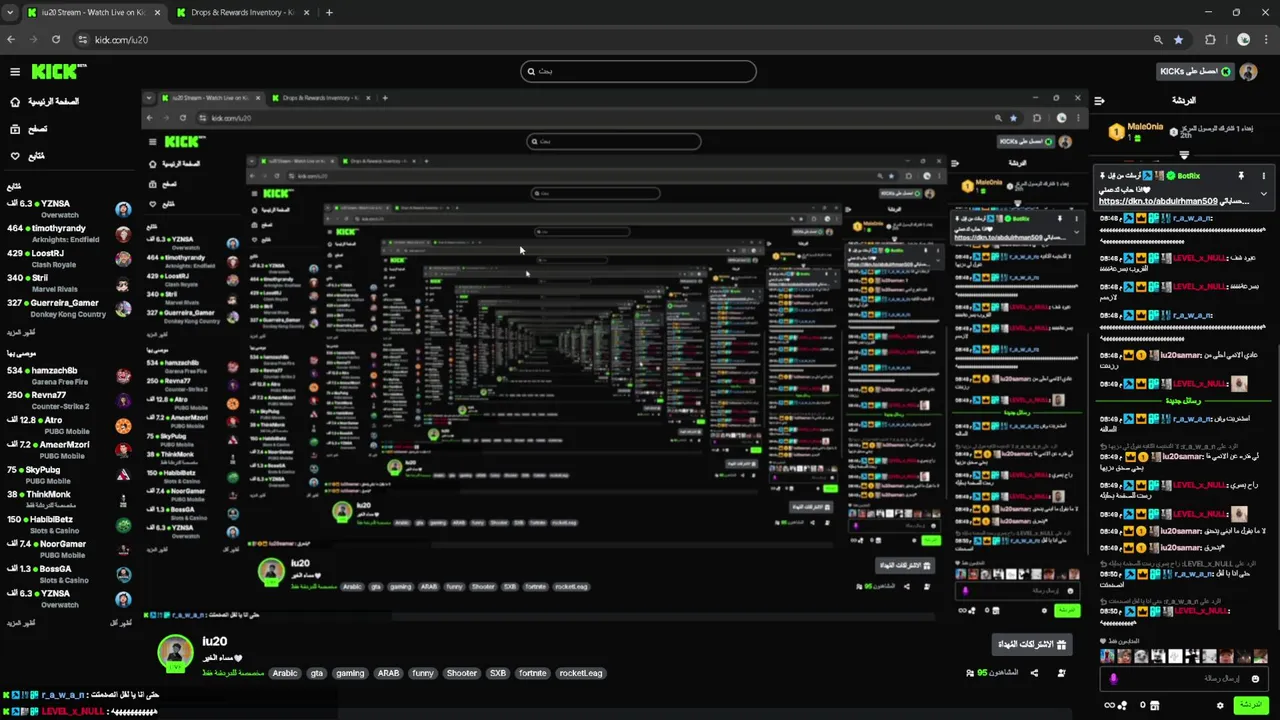Viewport: 1280px width, 720px height.
Task: Open the pinned BotRix message options menu
Action: 1263,176
